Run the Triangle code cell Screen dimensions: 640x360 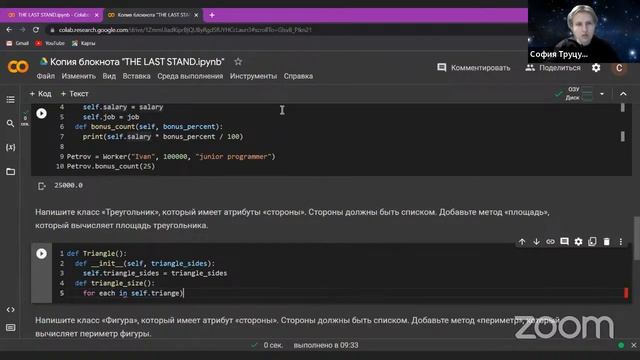tap(41, 253)
